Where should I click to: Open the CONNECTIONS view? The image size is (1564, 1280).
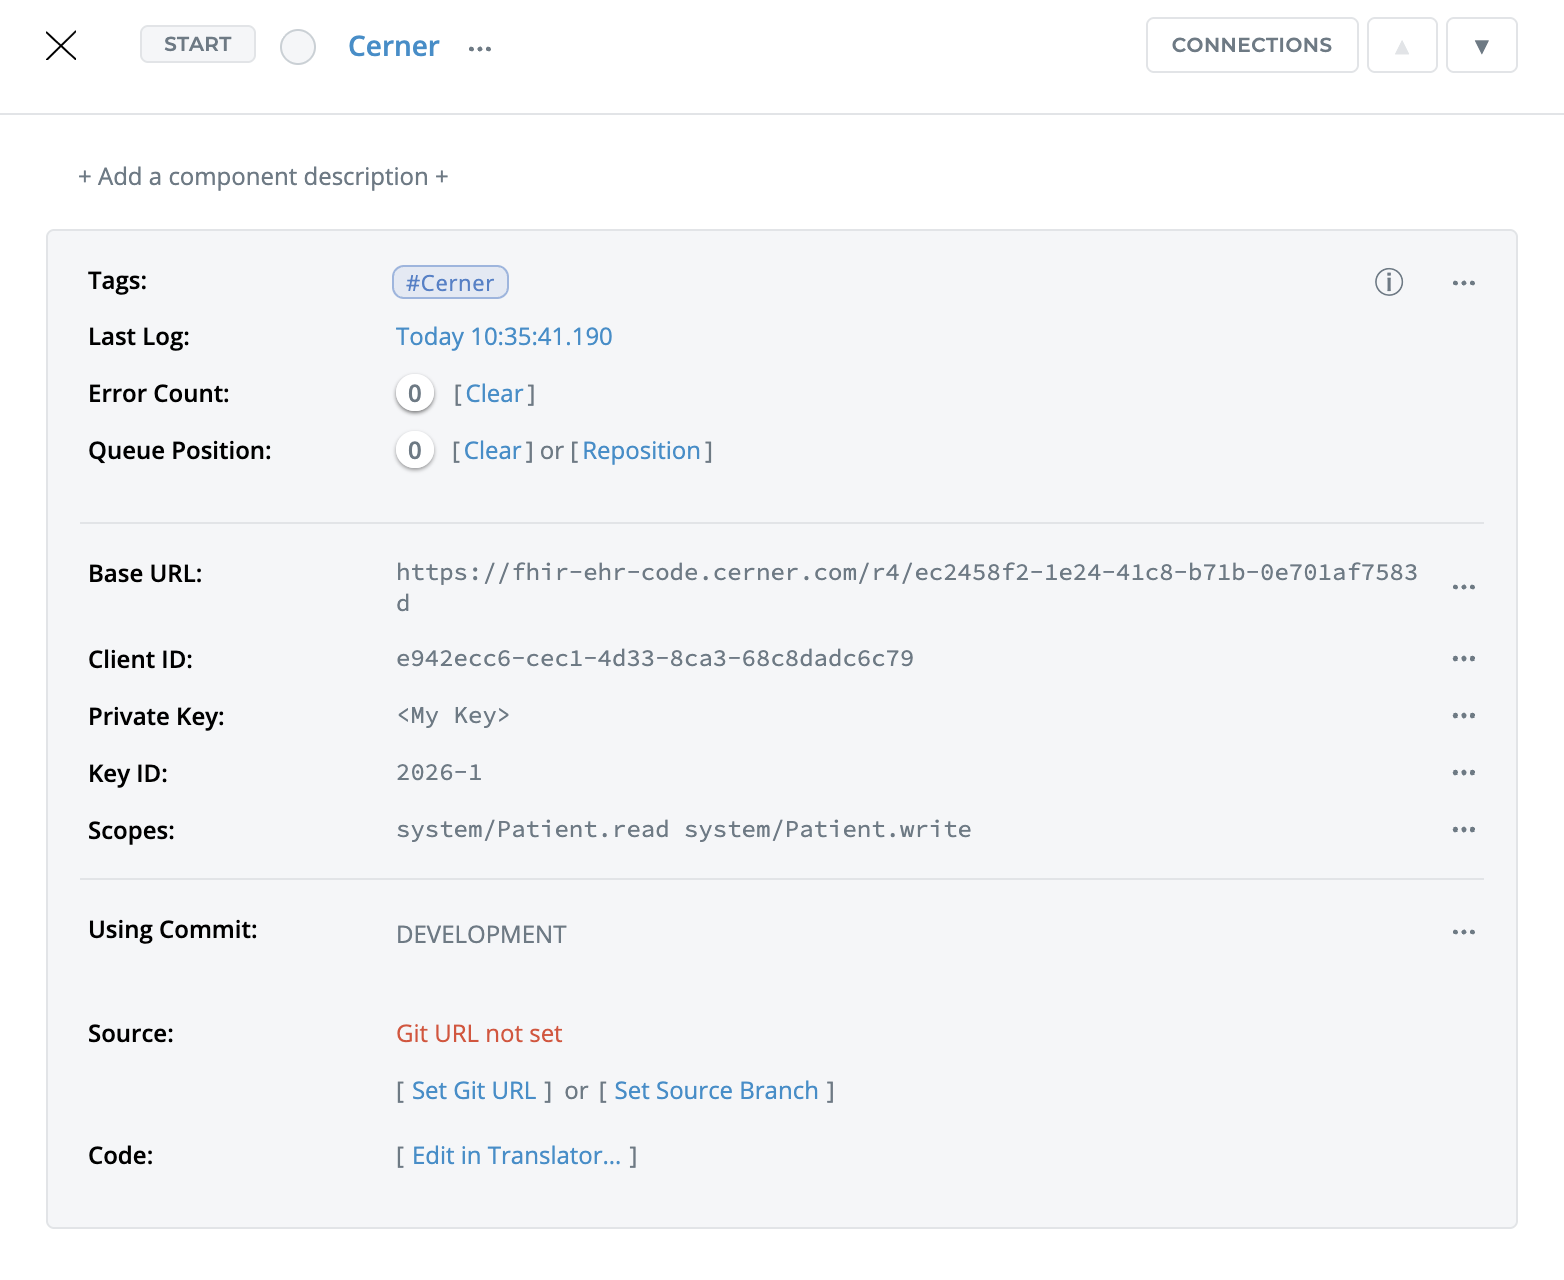coord(1251,45)
